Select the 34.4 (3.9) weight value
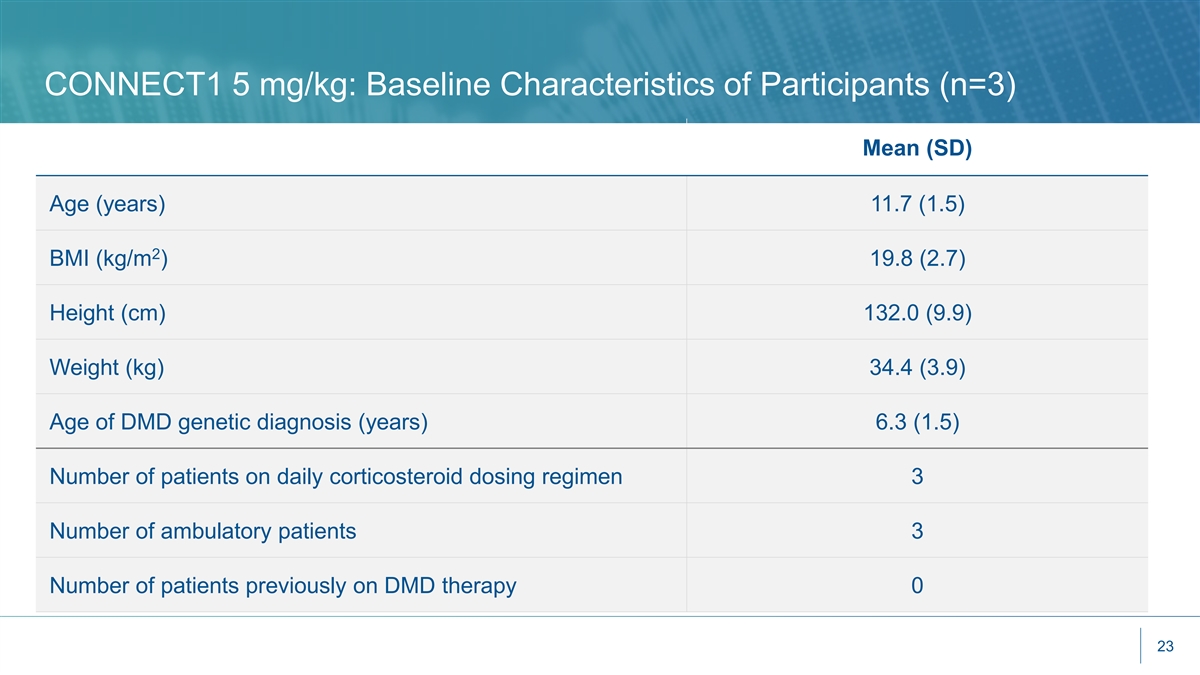Screen dimensions: 1200x675 click(x=917, y=368)
